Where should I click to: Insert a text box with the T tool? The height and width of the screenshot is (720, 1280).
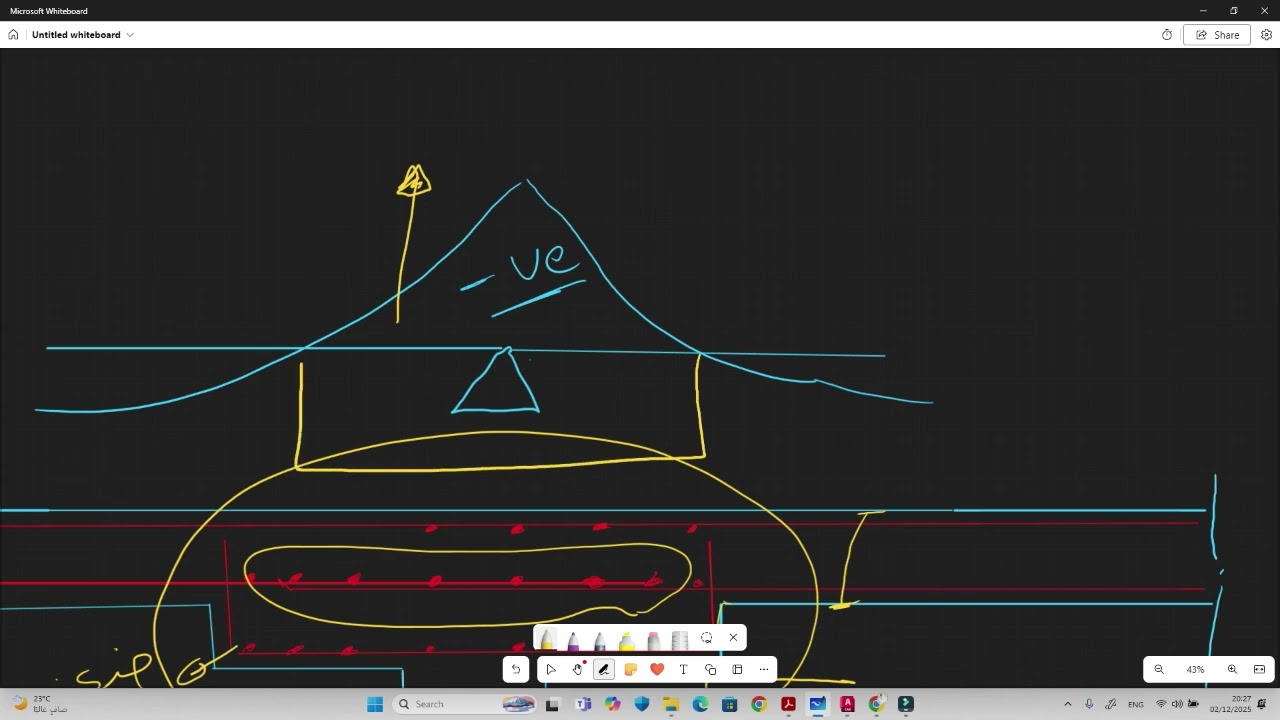tap(684, 670)
